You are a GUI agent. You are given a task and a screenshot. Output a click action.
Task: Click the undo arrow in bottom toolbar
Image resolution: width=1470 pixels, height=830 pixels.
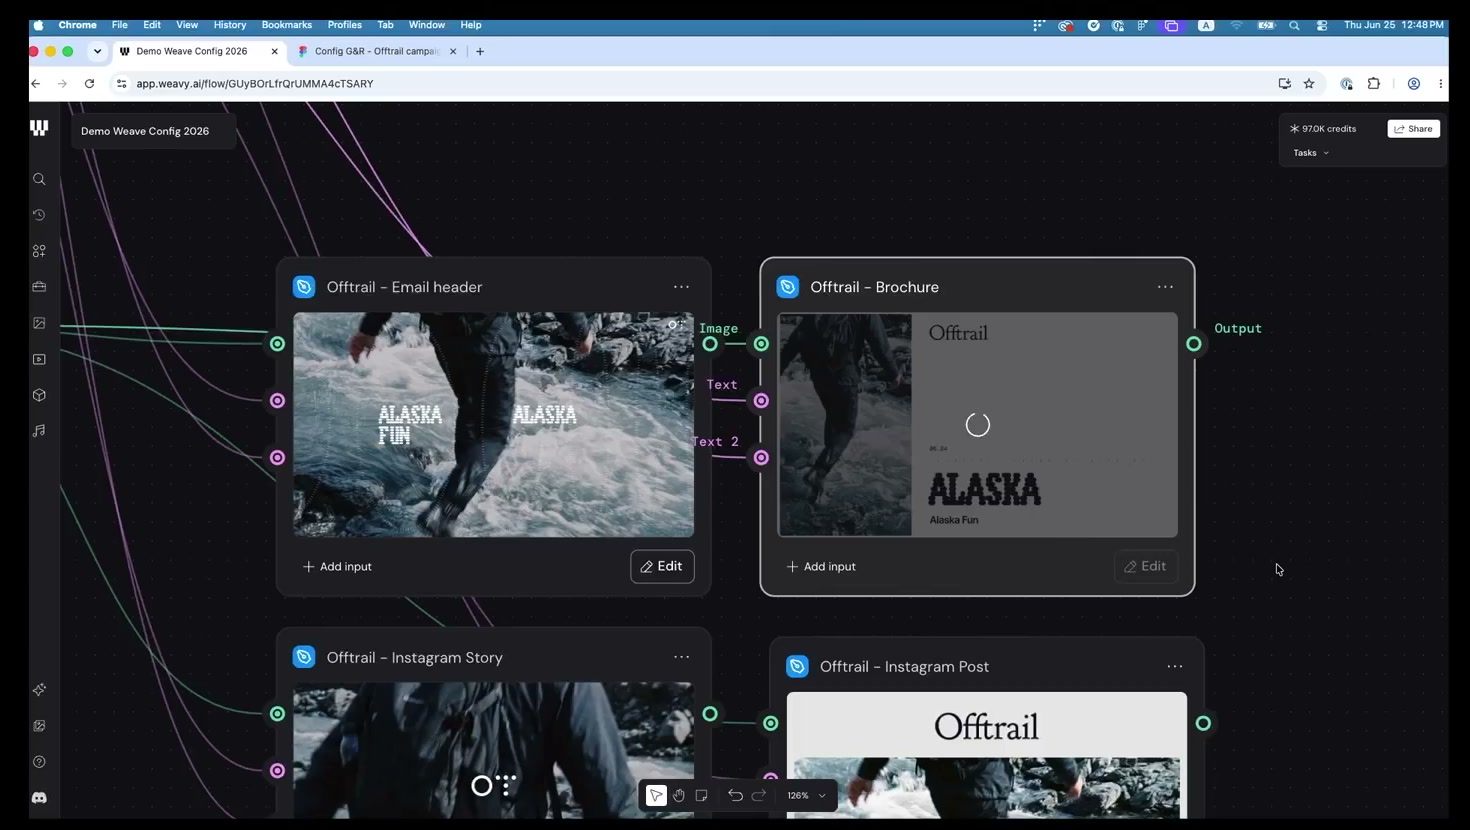[735, 795]
